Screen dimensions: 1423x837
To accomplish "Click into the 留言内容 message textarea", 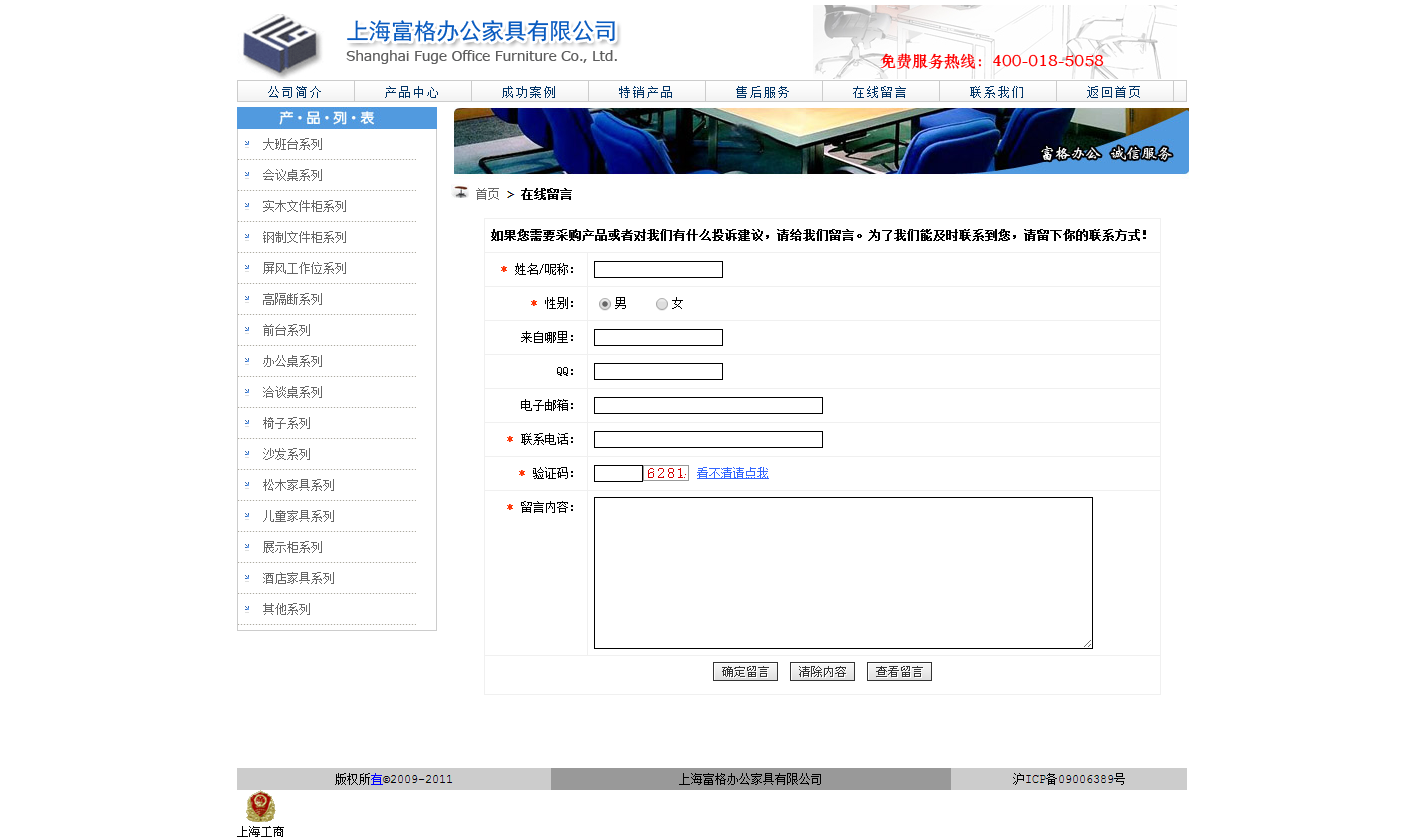I will coord(843,573).
